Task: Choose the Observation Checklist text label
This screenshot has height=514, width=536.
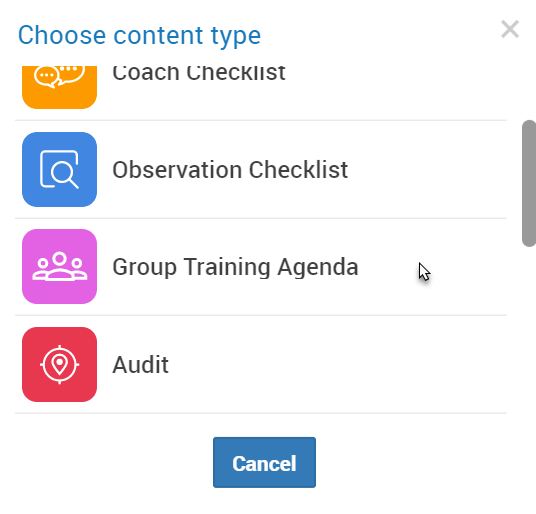Action: coord(230,170)
